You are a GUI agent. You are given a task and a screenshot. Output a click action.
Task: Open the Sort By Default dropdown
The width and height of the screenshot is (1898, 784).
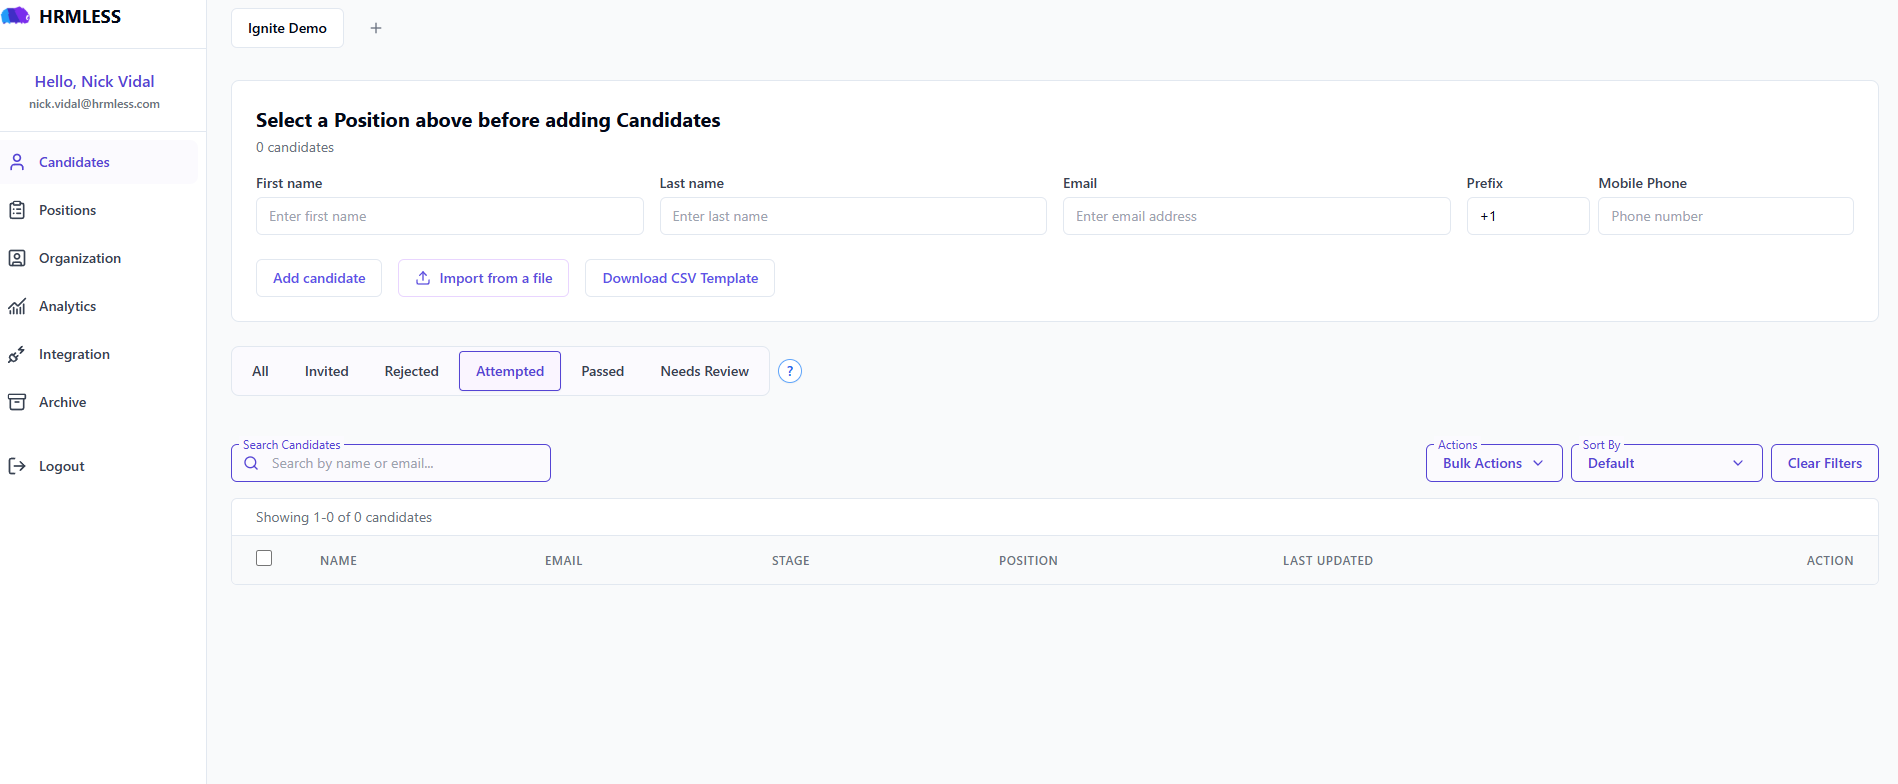(x=1667, y=463)
